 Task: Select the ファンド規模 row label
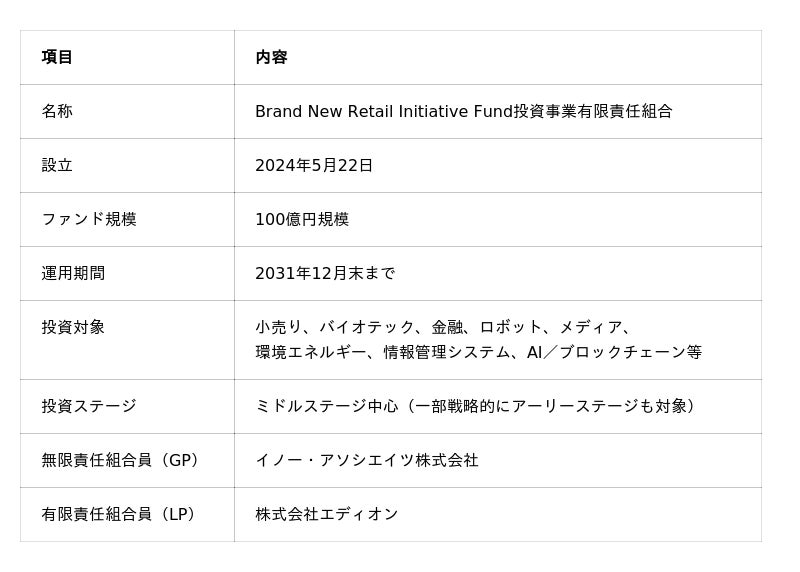click(x=89, y=219)
